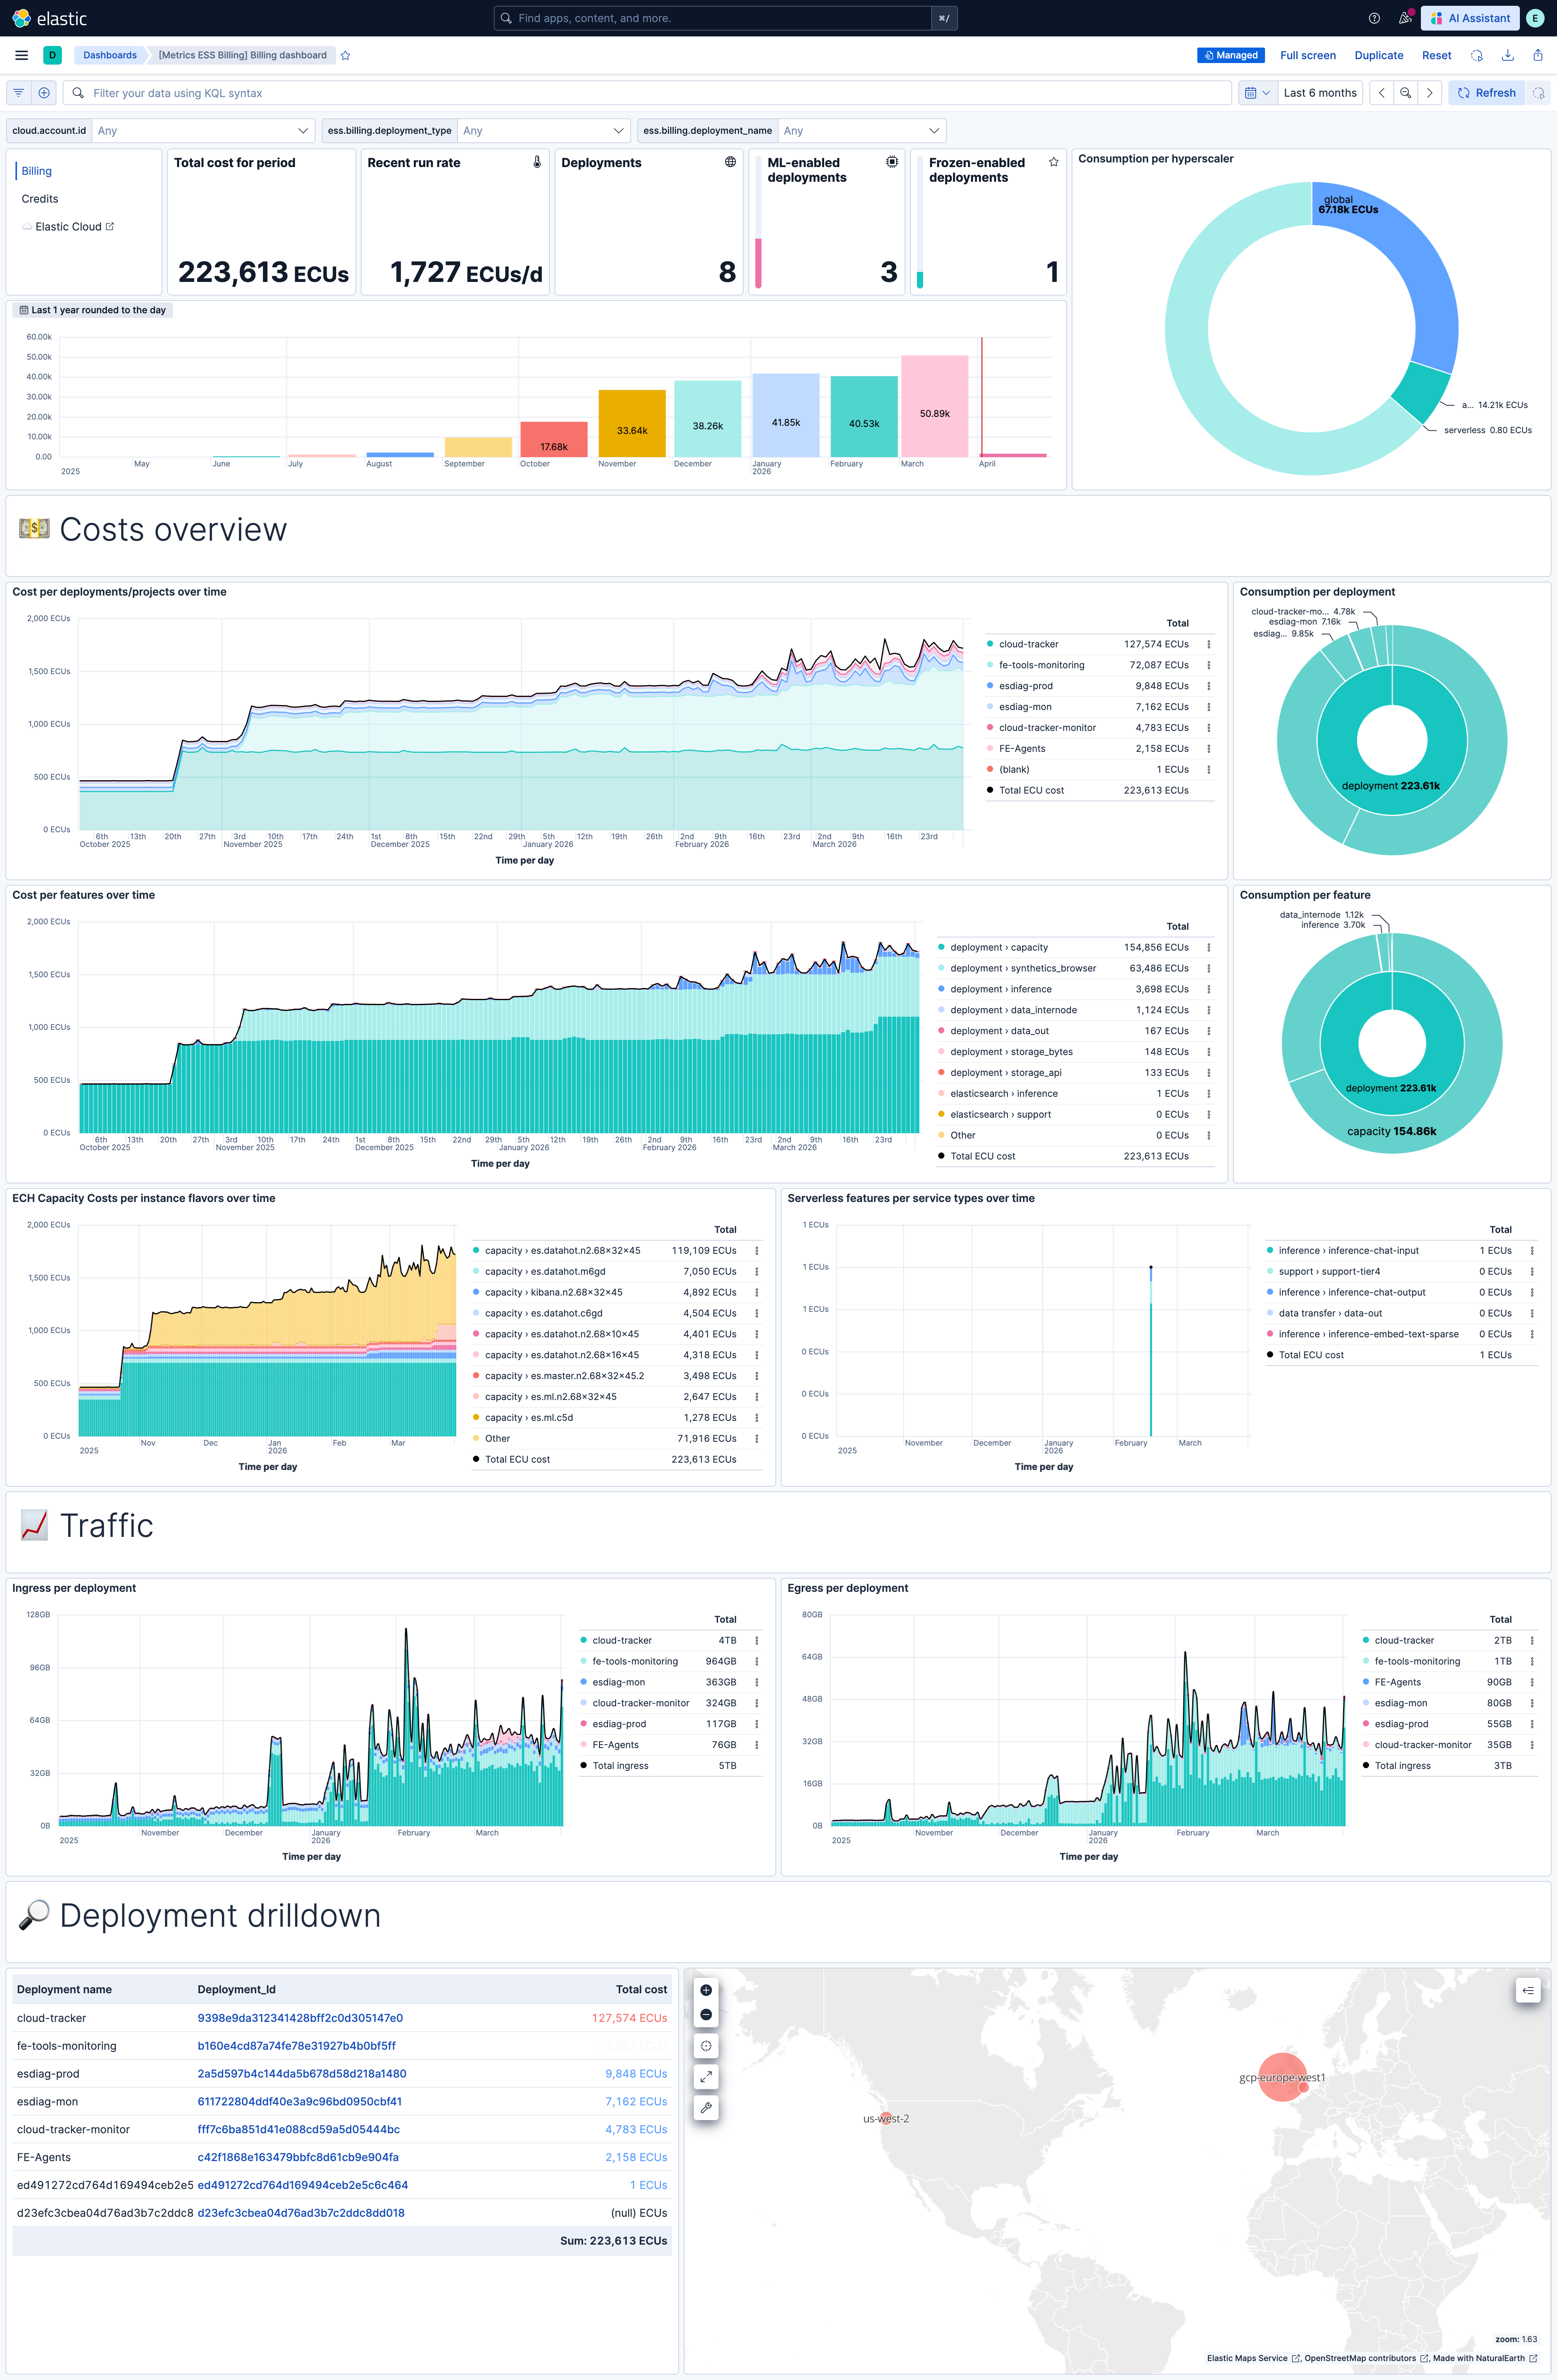This screenshot has height=2380, width=1557.
Task: Open Elastic Cloud external link
Action: point(68,227)
